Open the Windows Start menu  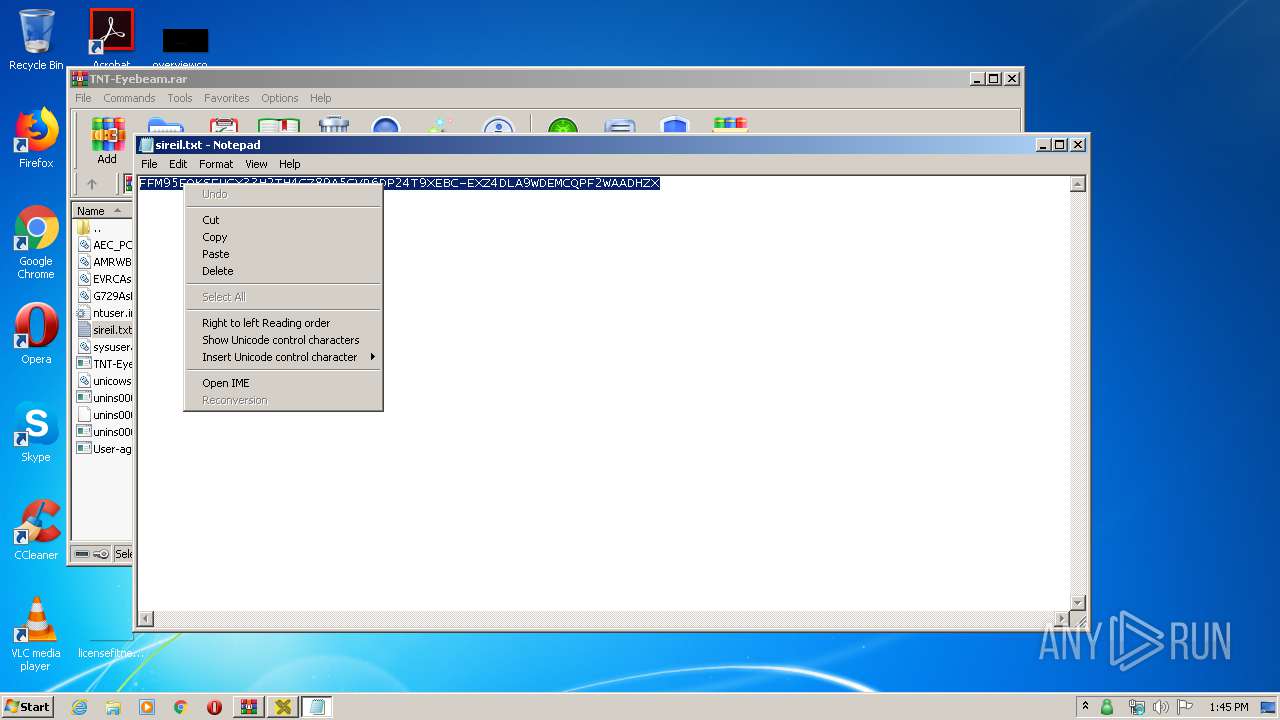tap(27, 706)
